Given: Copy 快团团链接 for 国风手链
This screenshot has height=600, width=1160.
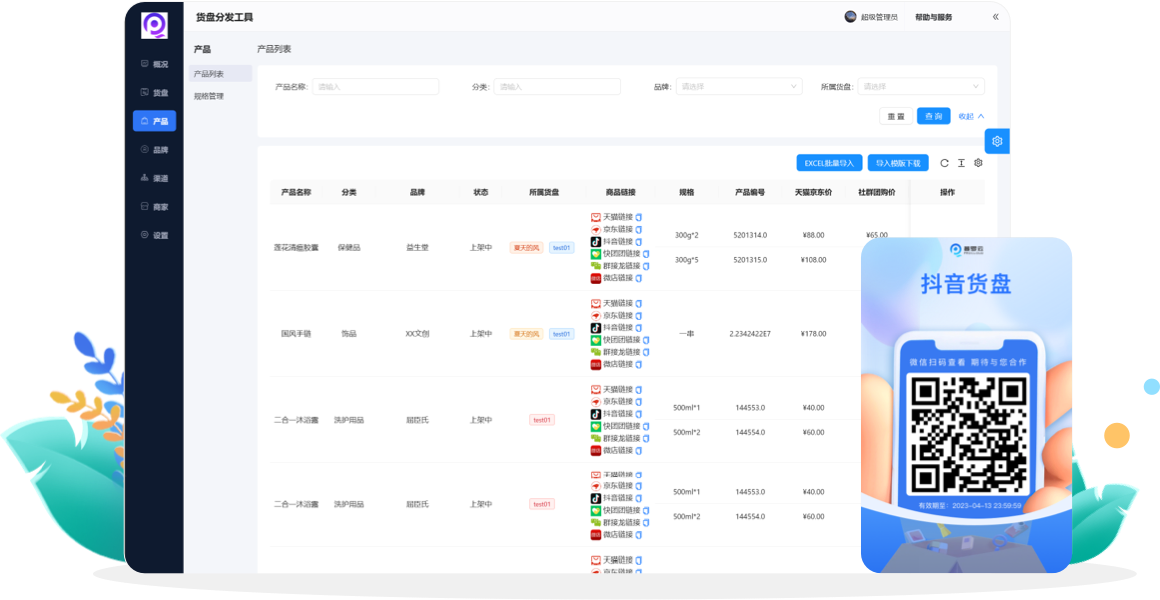Looking at the screenshot, I should [x=646, y=340].
